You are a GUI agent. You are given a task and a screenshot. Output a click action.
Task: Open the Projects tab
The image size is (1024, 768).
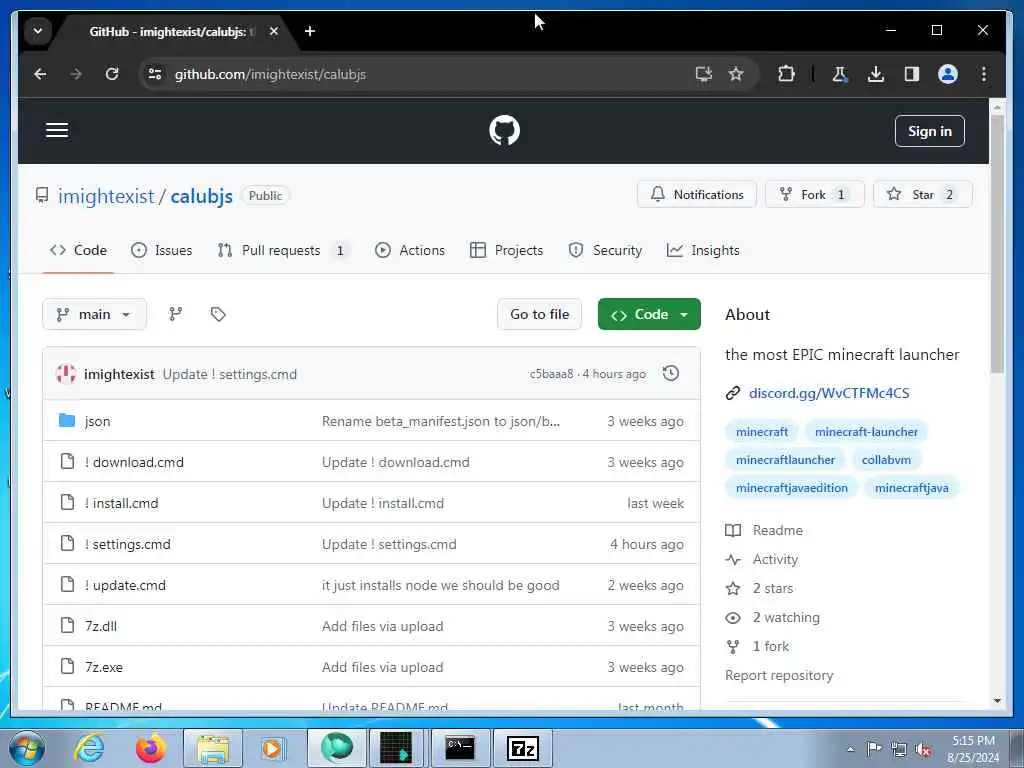click(x=507, y=250)
